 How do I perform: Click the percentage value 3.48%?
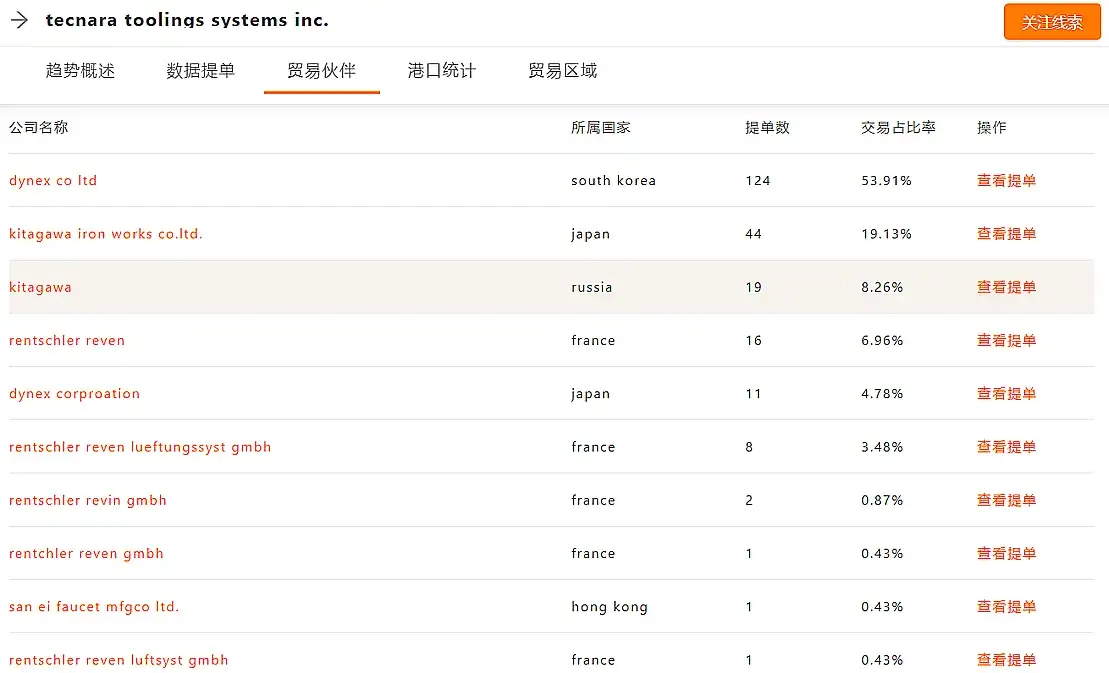(x=882, y=447)
